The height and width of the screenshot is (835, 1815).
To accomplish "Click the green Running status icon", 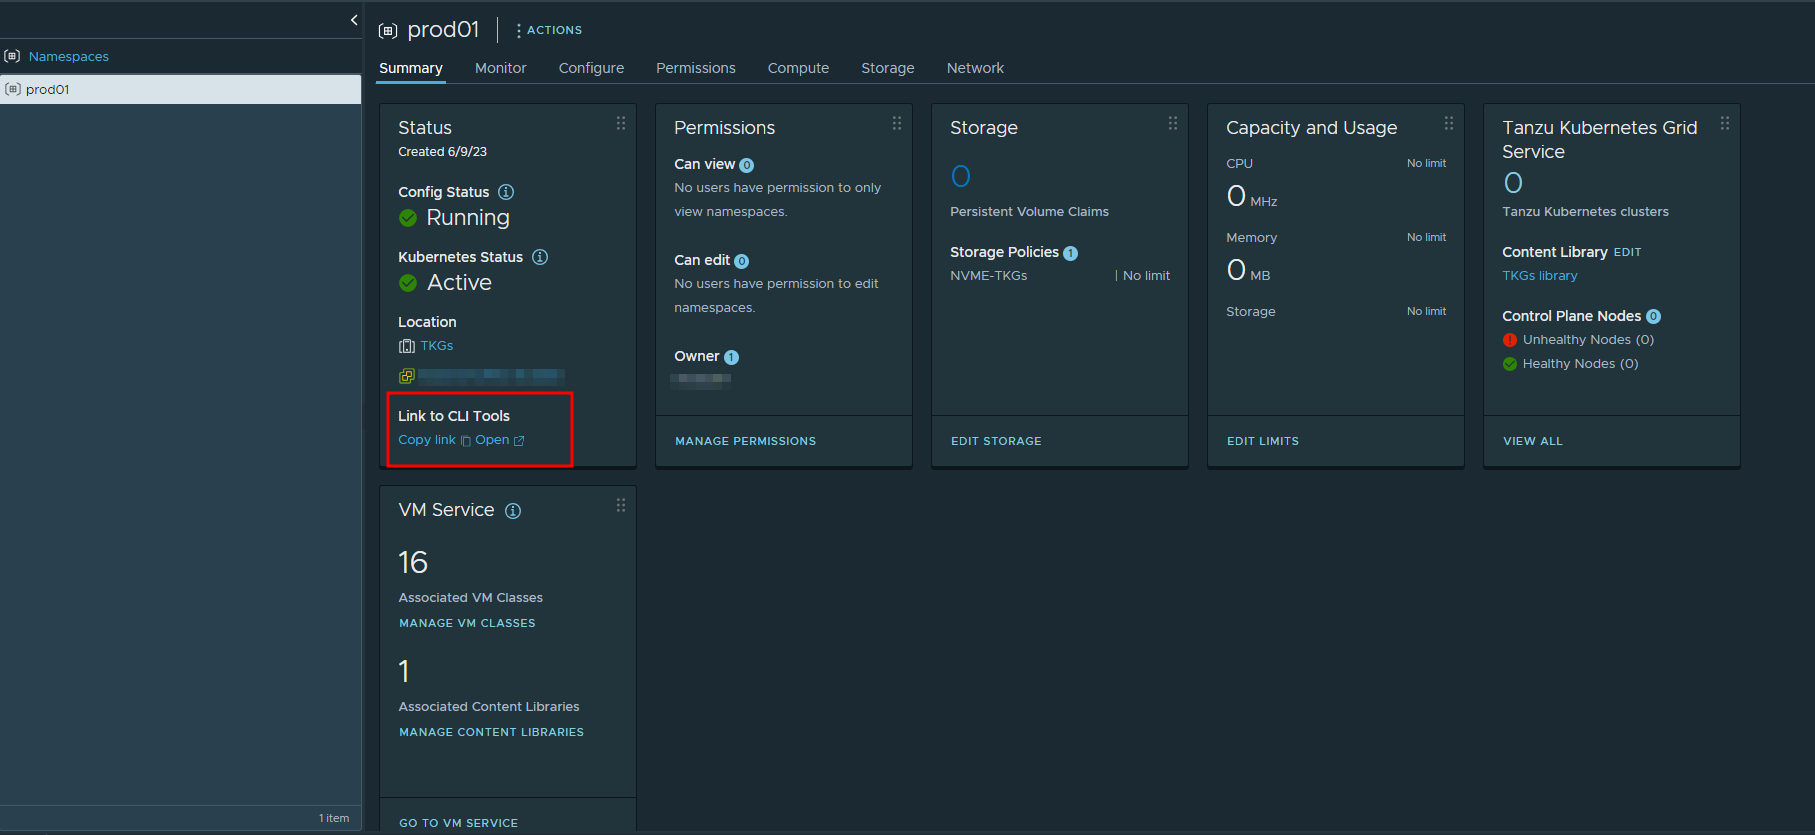I will [x=408, y=218].
